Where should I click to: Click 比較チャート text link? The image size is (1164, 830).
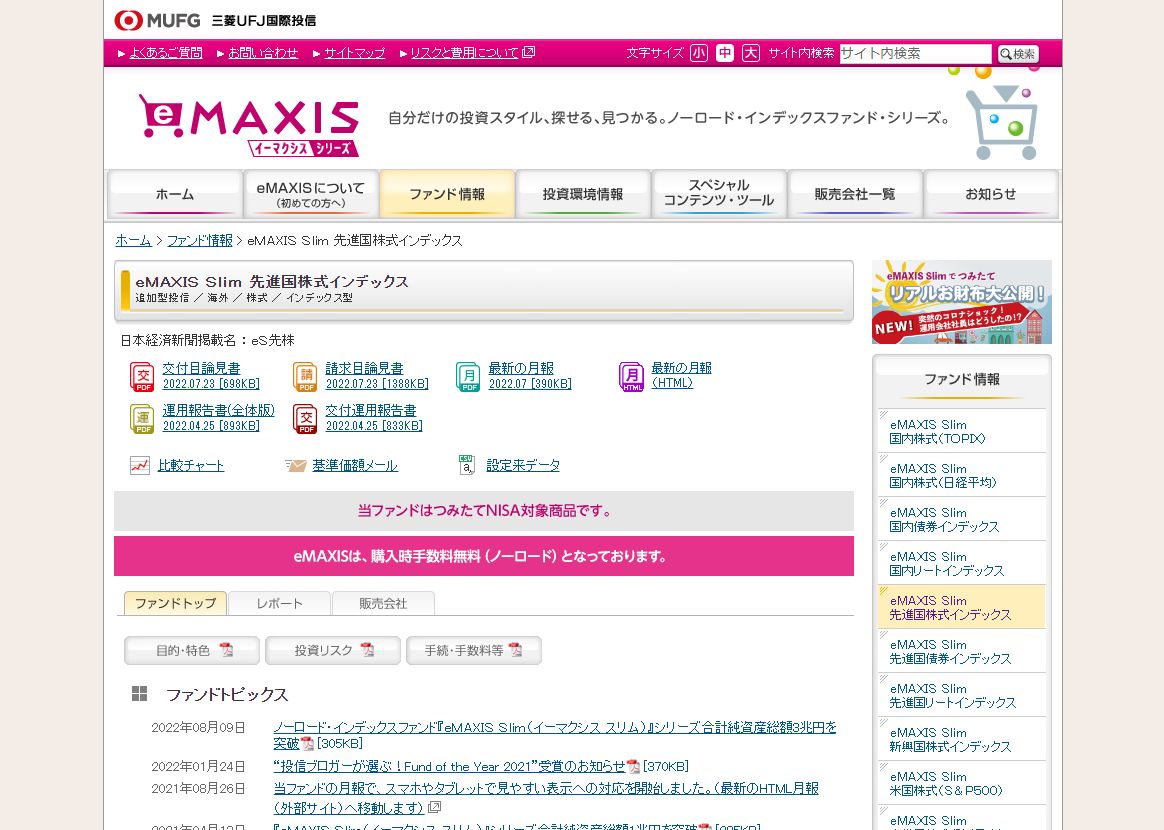click(191, 465)
